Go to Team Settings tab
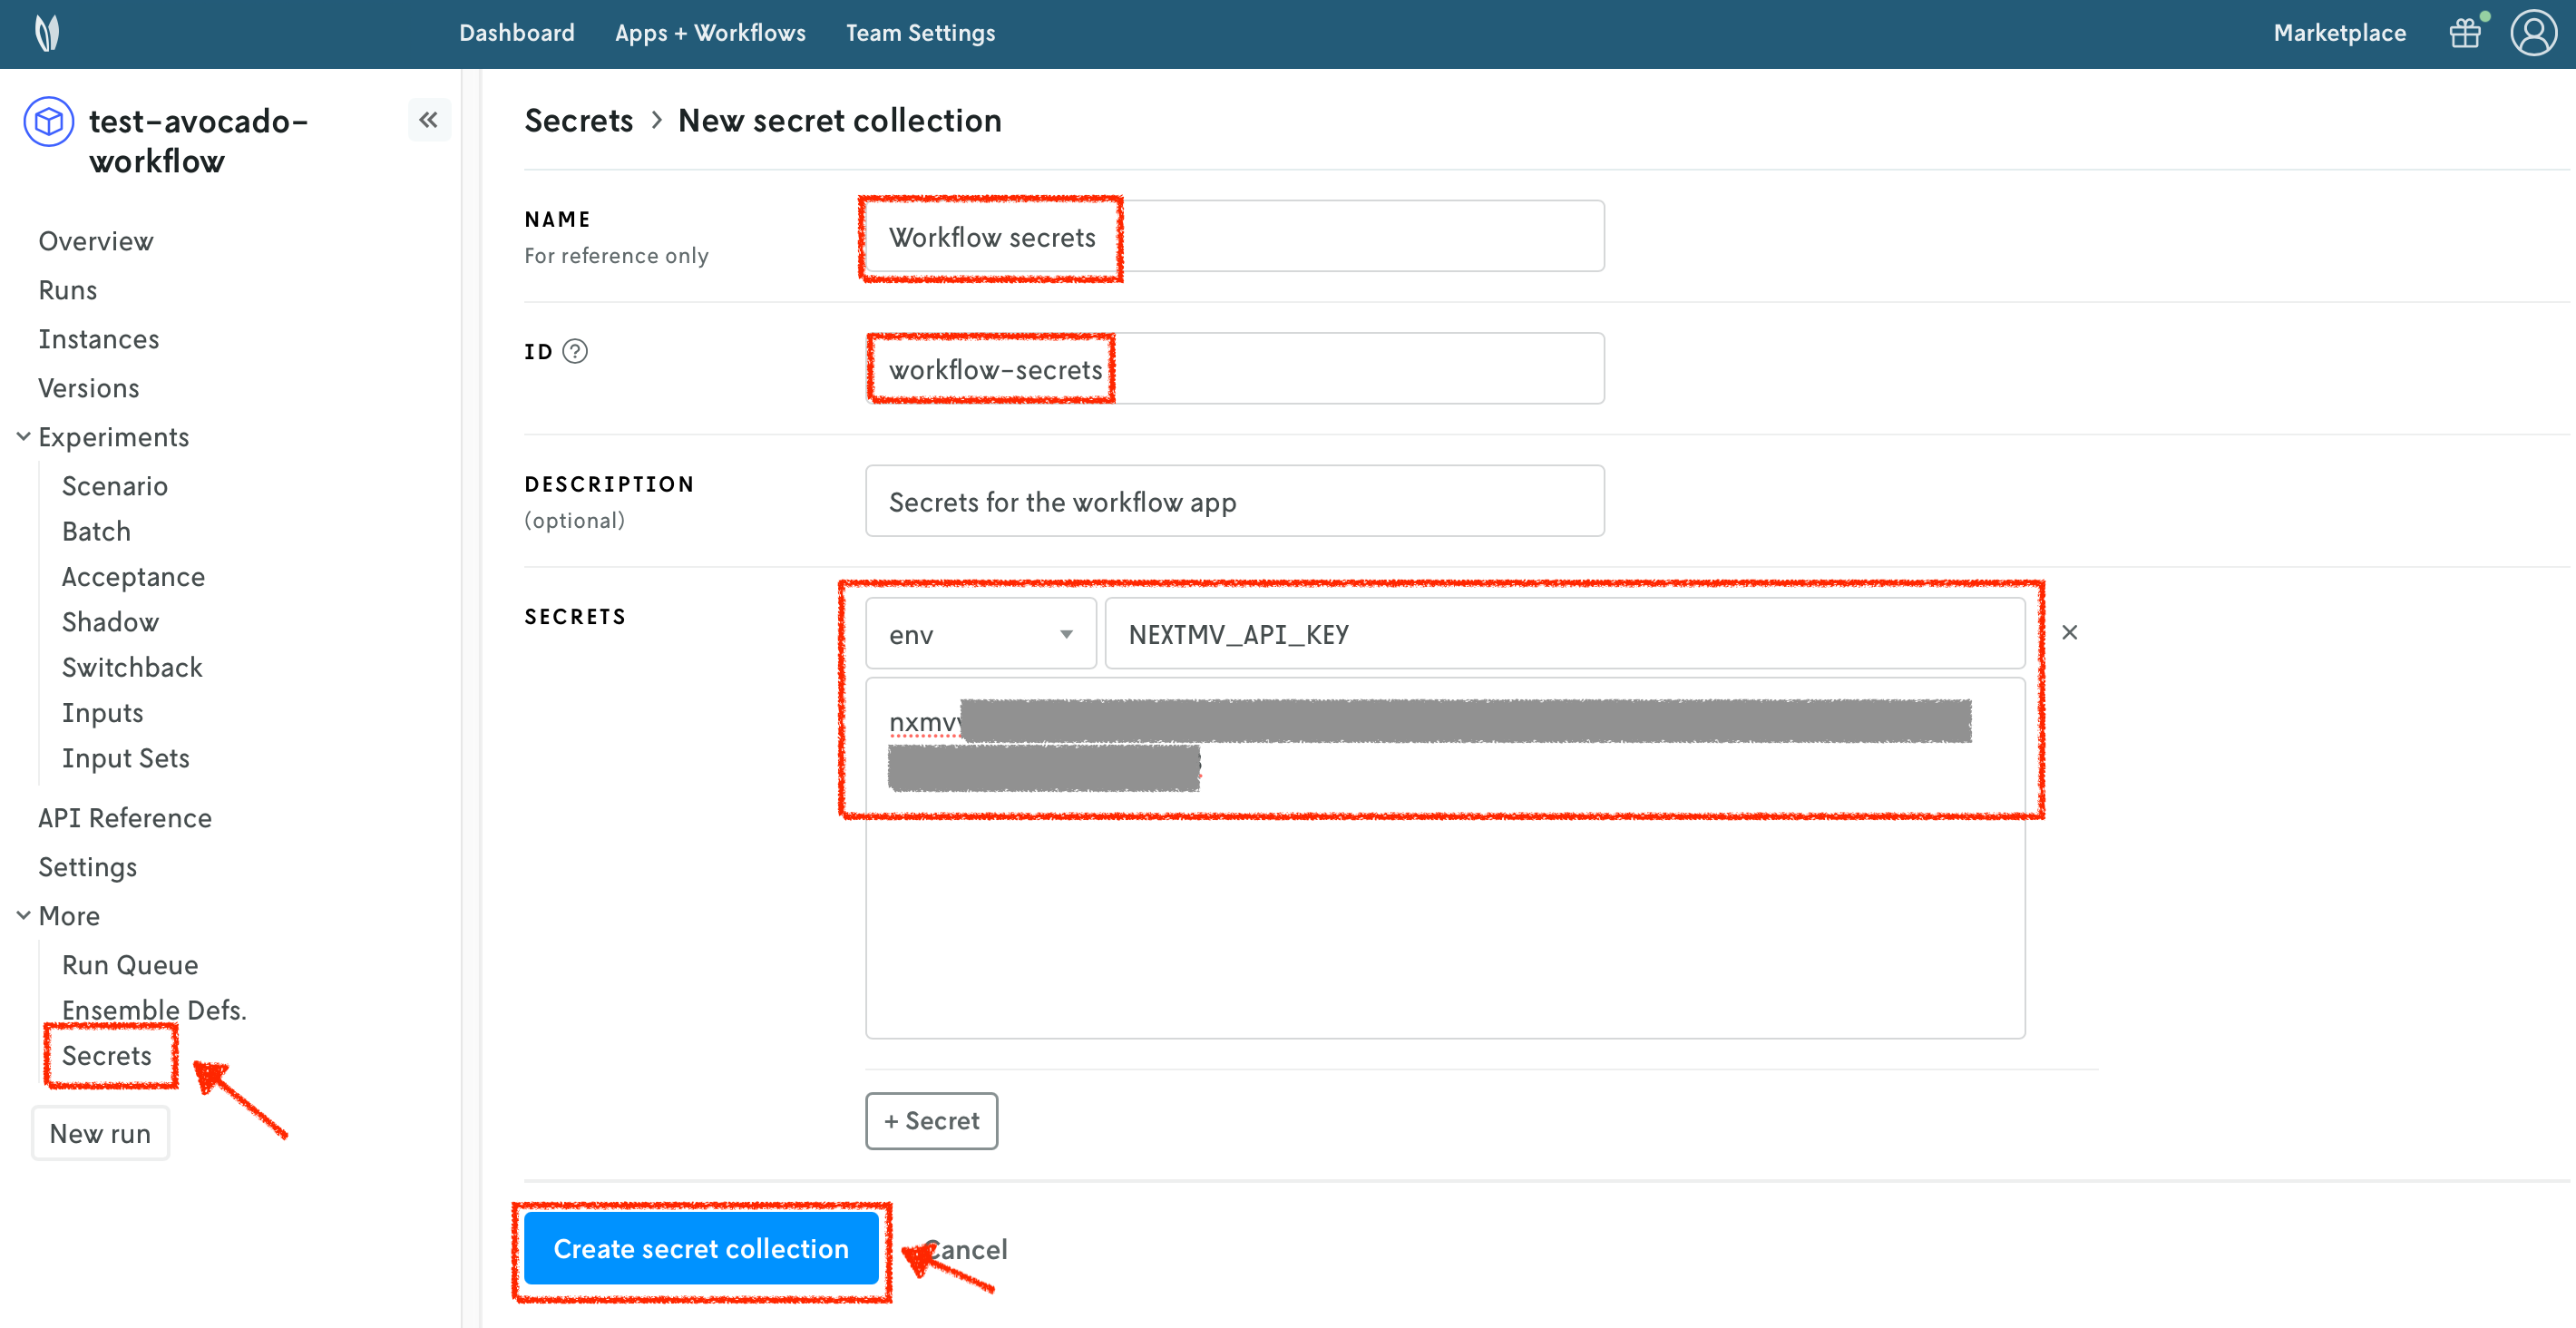Viewport: 2576px width, 1328px height. pyautogui.click(x=920, y=33)
